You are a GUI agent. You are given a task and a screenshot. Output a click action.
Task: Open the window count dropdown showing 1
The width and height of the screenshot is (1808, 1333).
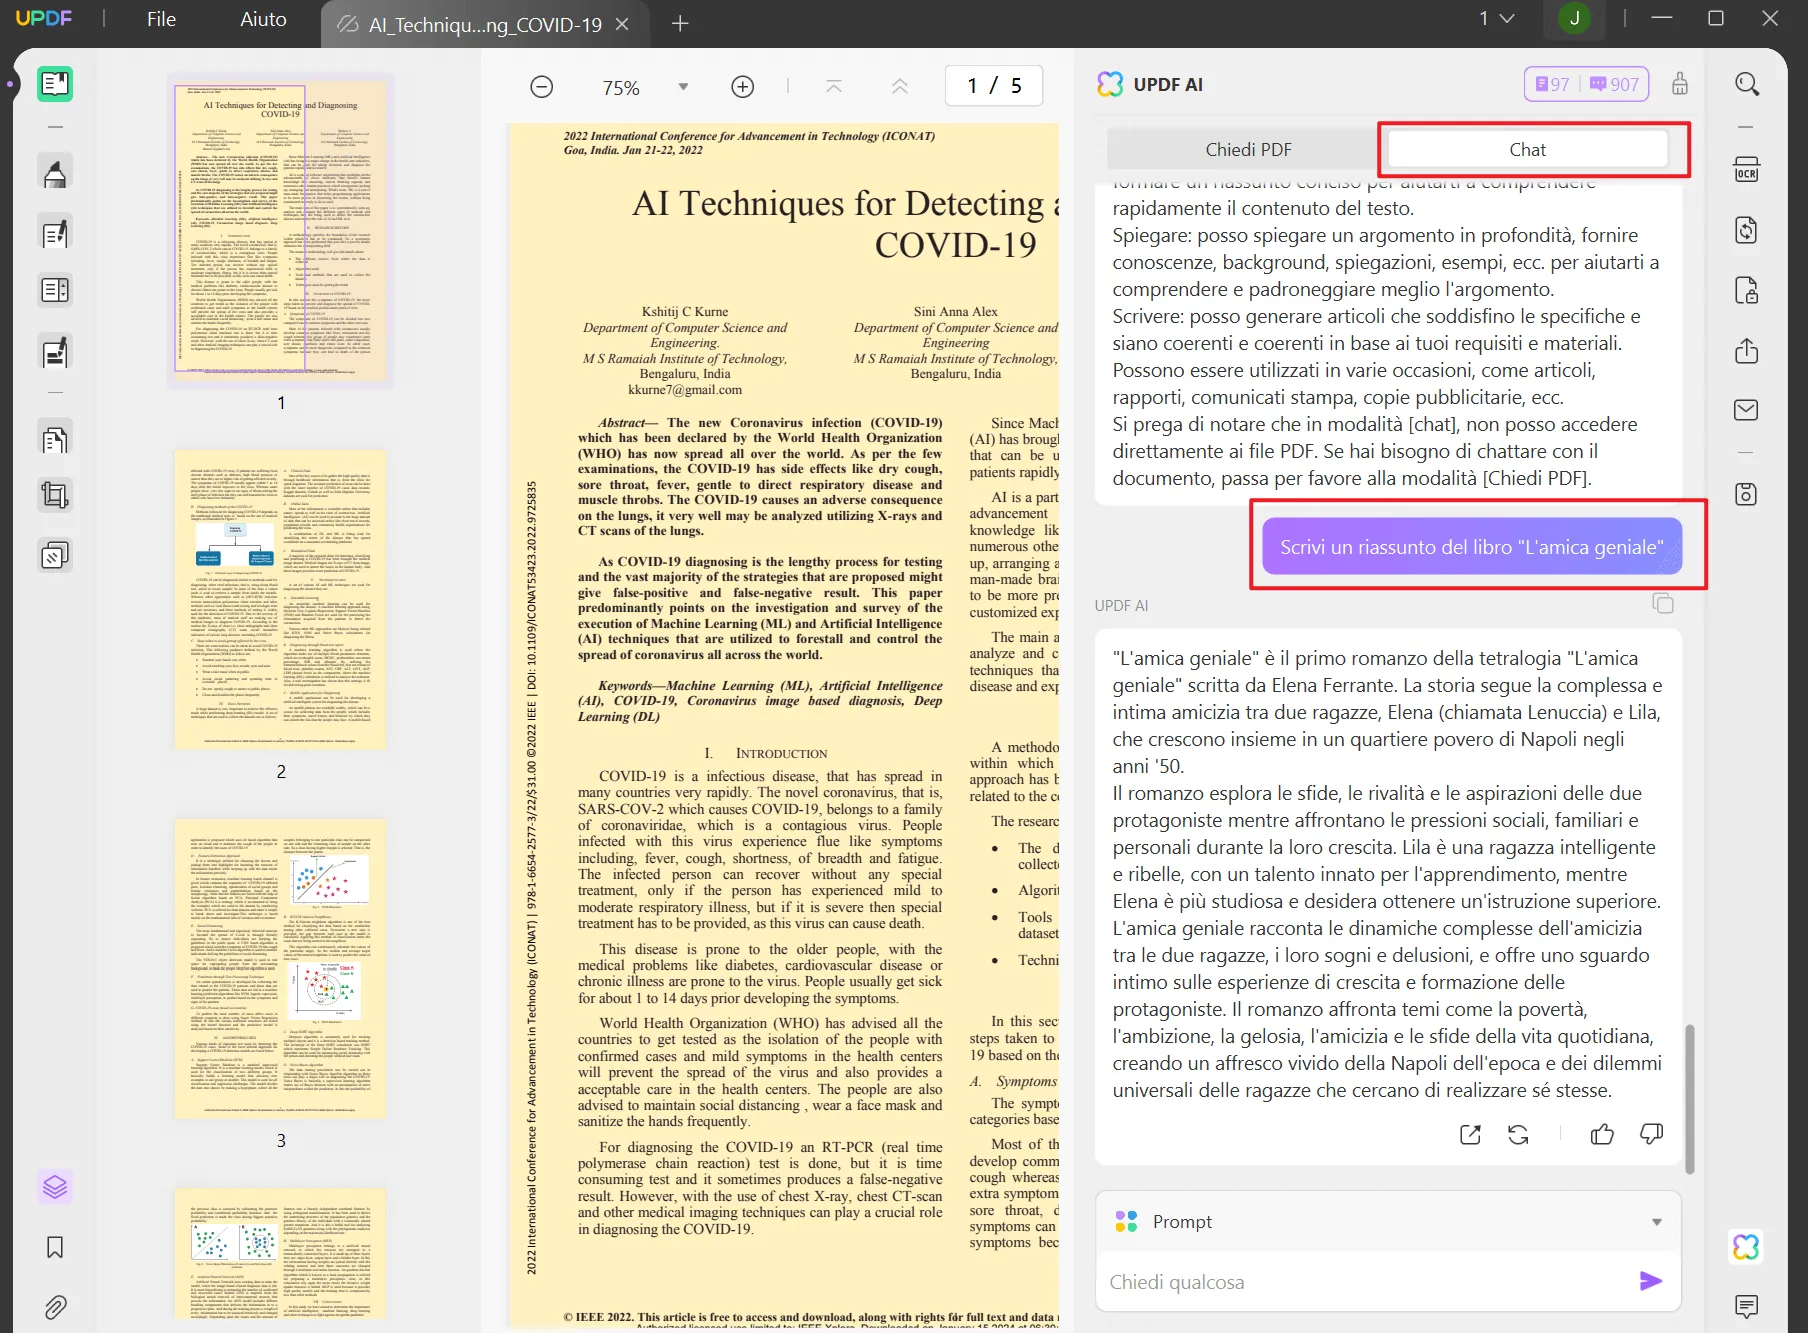(x=1497, y=19)
